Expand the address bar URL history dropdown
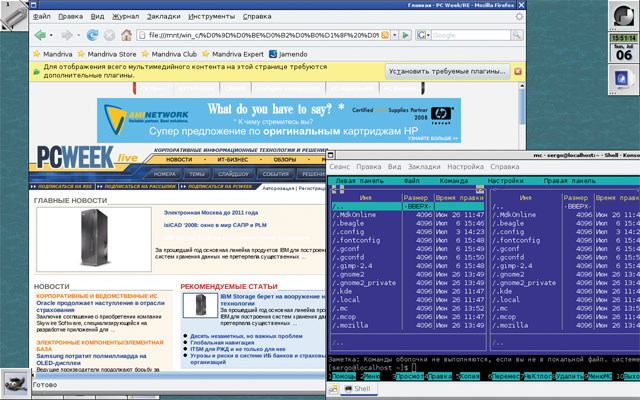 (395, 35)
